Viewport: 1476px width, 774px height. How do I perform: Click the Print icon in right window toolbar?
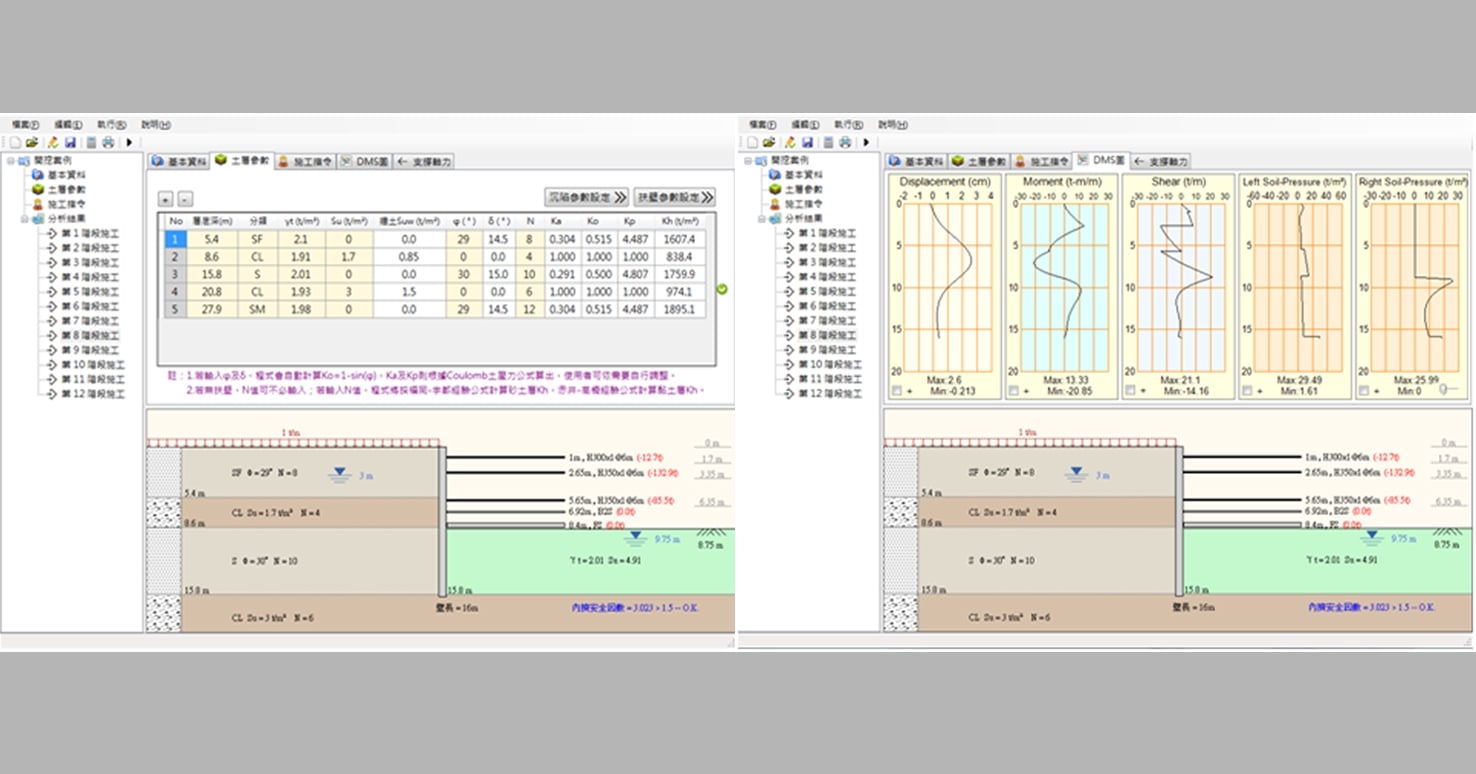click(845, 142)
